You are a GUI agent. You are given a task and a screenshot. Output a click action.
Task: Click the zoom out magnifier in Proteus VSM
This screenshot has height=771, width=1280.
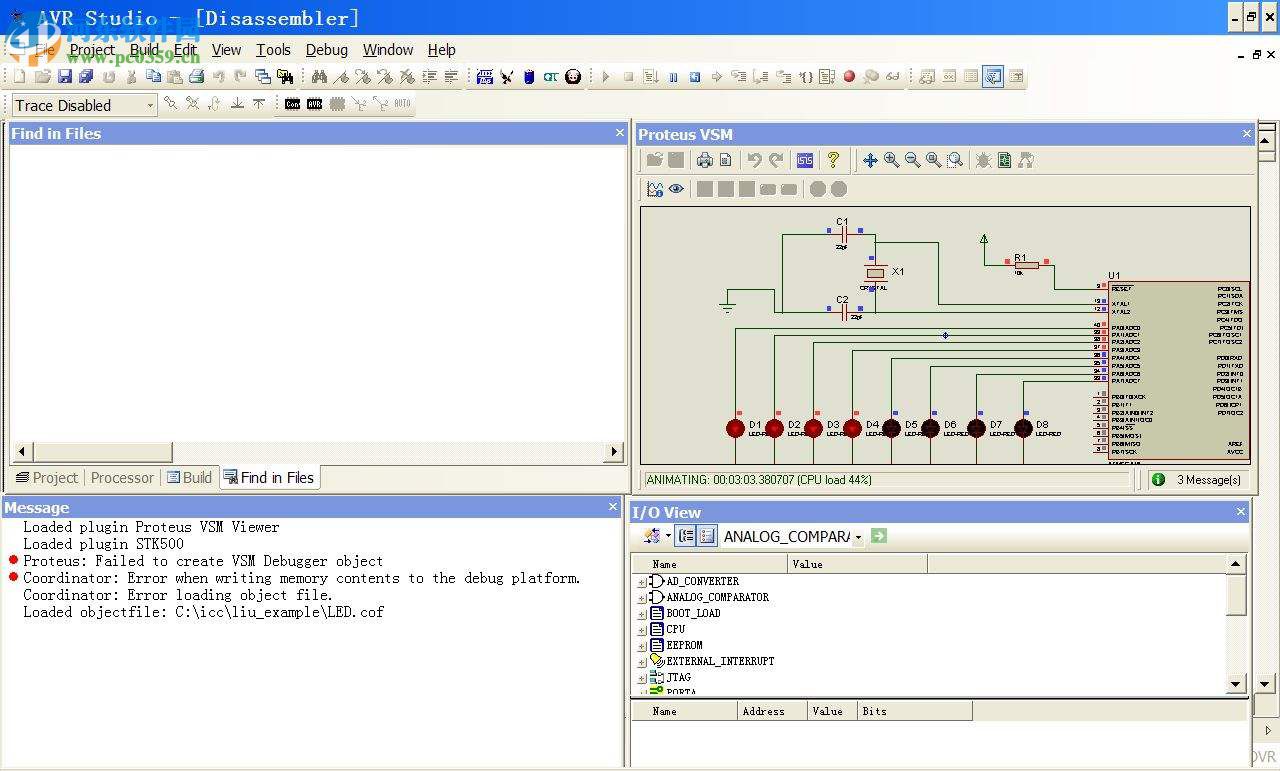pyautogui.click(x=912, y=160)
